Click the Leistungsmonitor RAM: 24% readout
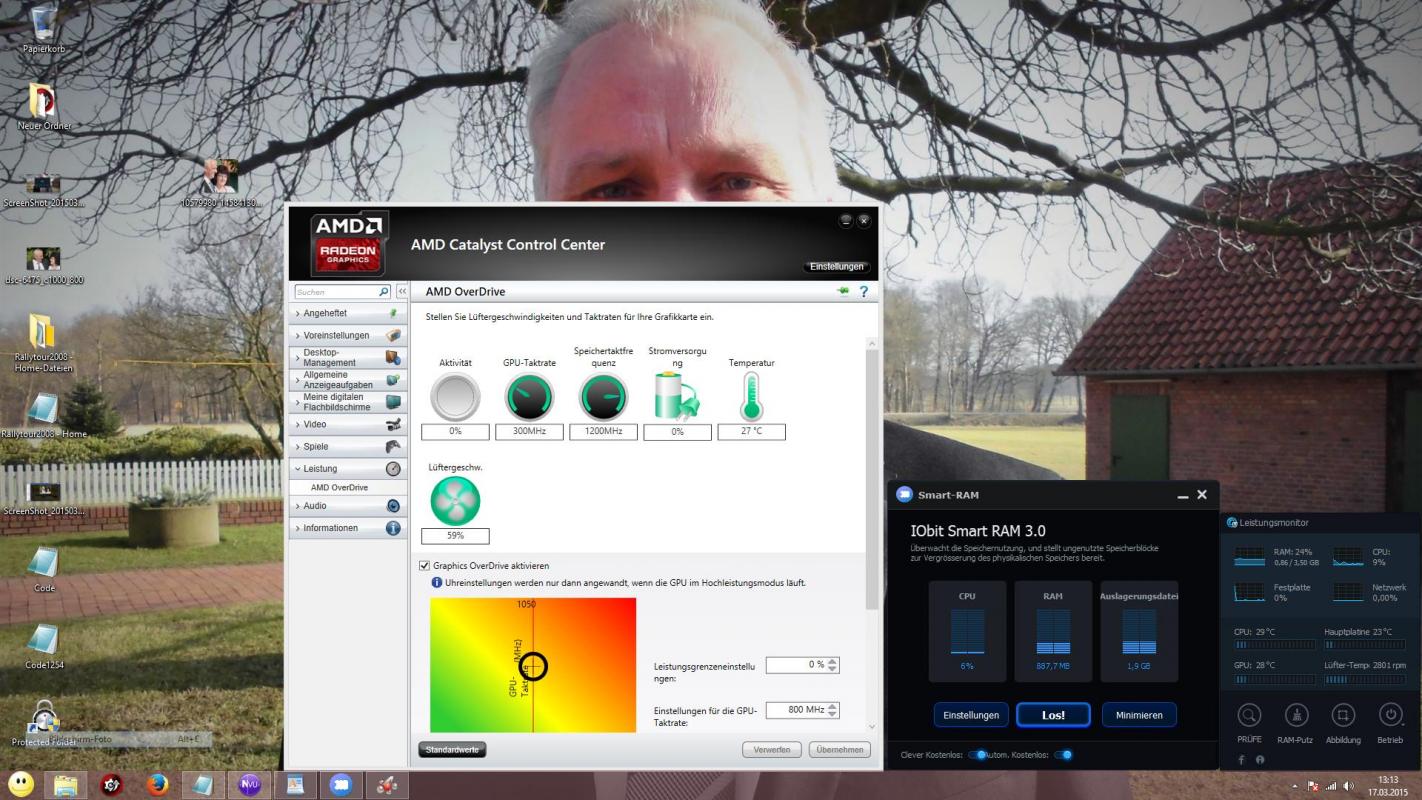The image size is (1422, 800). click(1292, 551)
